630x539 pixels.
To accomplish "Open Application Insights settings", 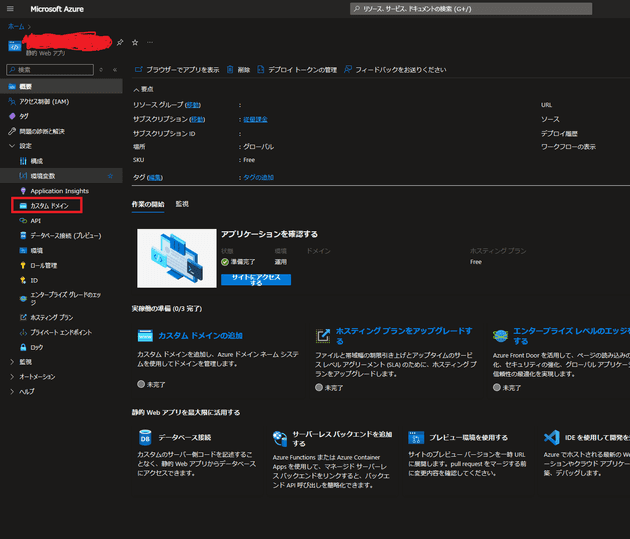I will (59, 191).
